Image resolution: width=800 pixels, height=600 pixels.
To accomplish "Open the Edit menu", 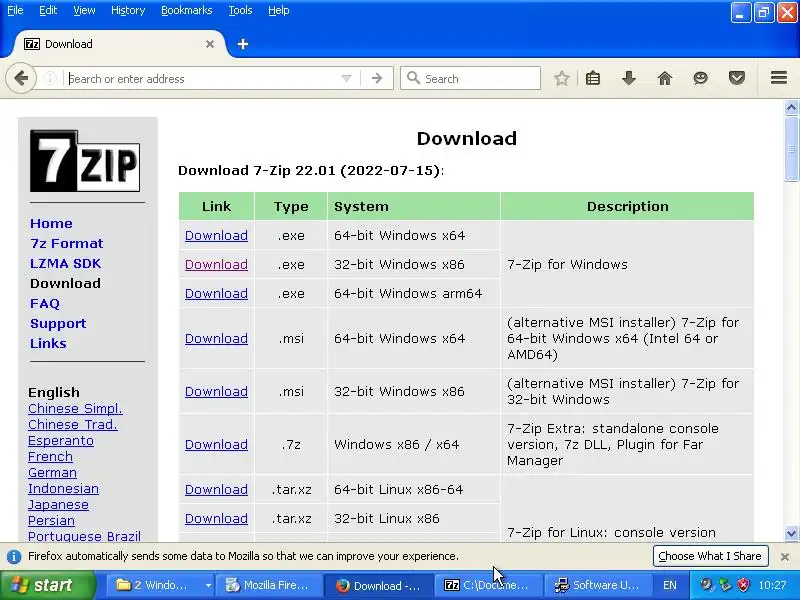I will 48,10.
